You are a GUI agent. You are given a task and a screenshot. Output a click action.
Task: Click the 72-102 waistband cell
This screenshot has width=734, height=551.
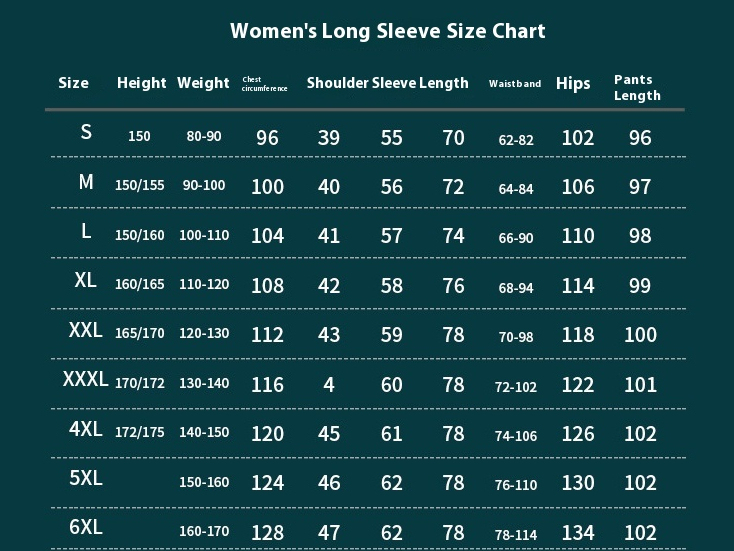[x=516, y=387]
